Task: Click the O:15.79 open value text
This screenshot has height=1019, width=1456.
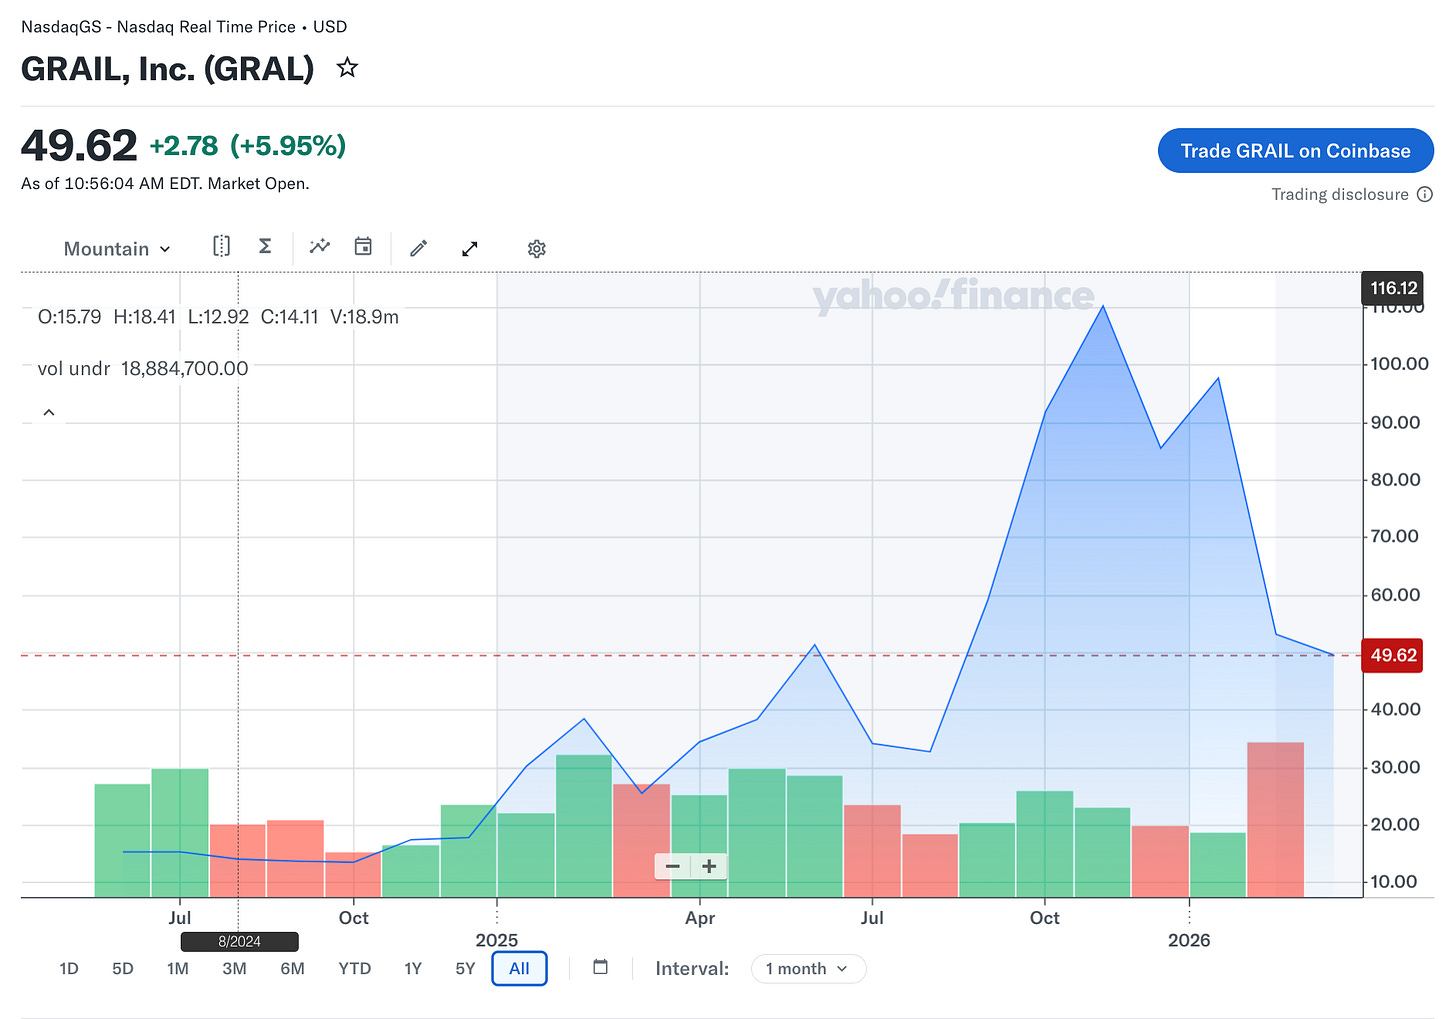Action: point(69,316)
